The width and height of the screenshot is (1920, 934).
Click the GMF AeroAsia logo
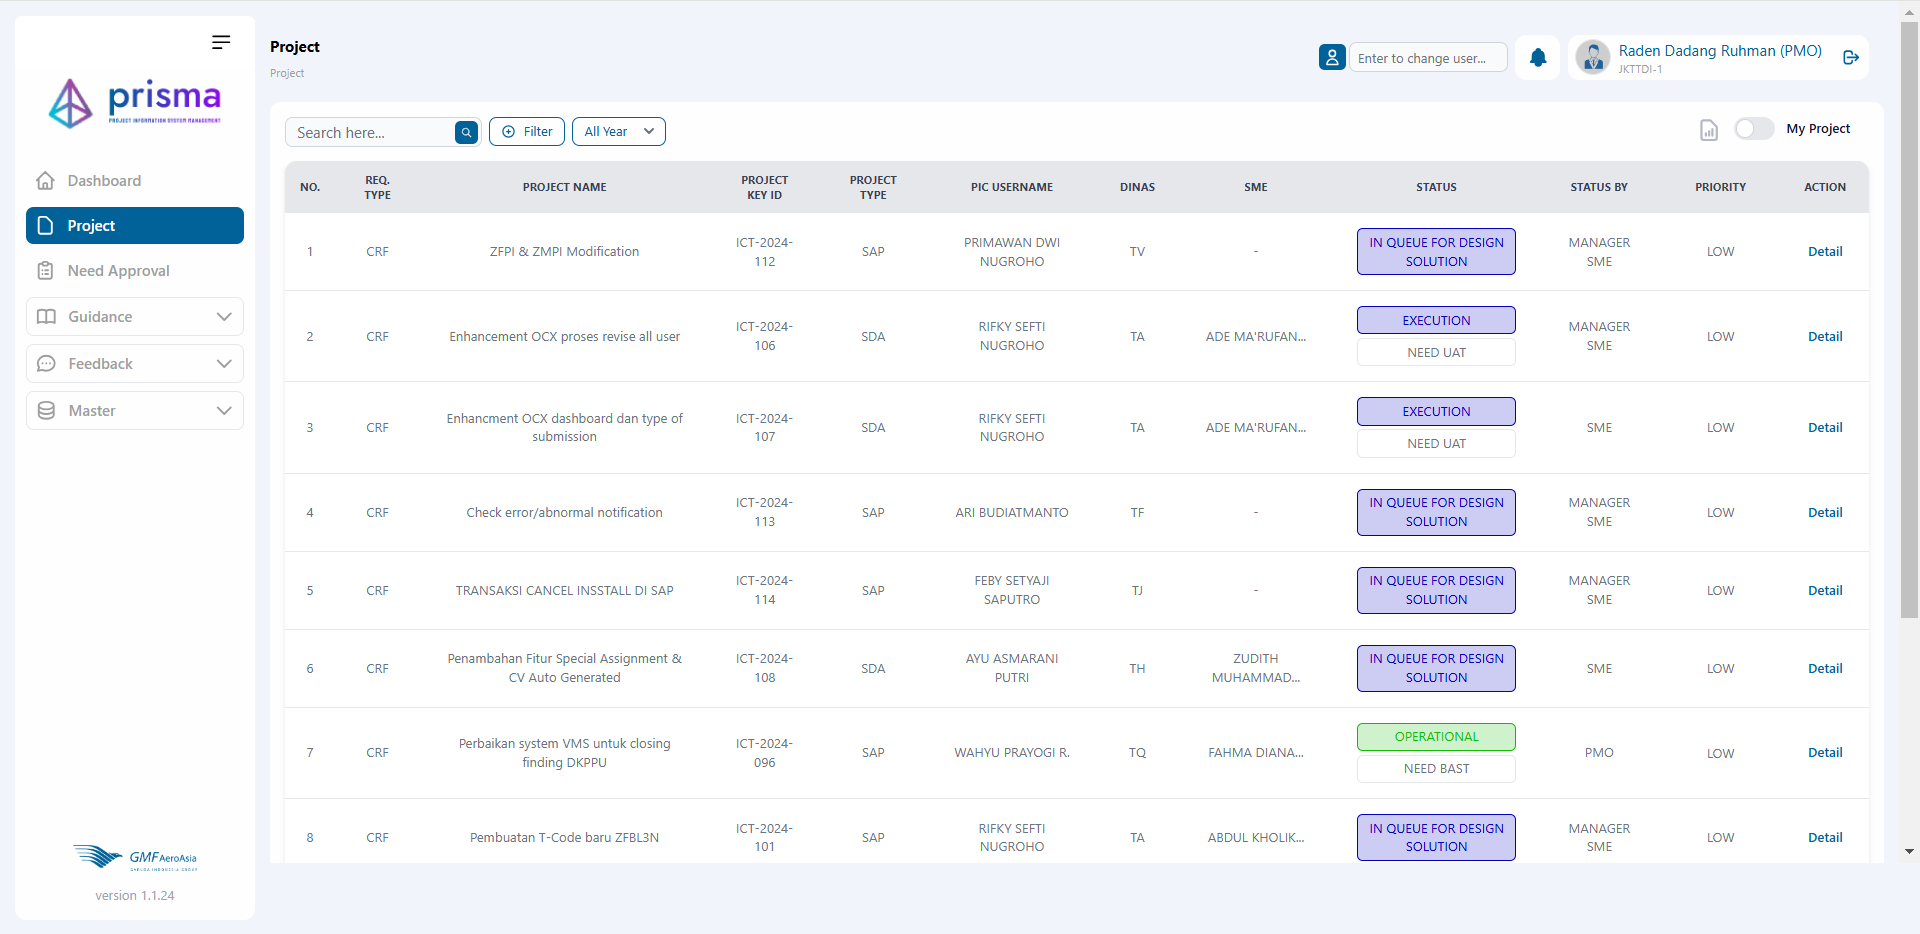(135, 858)
